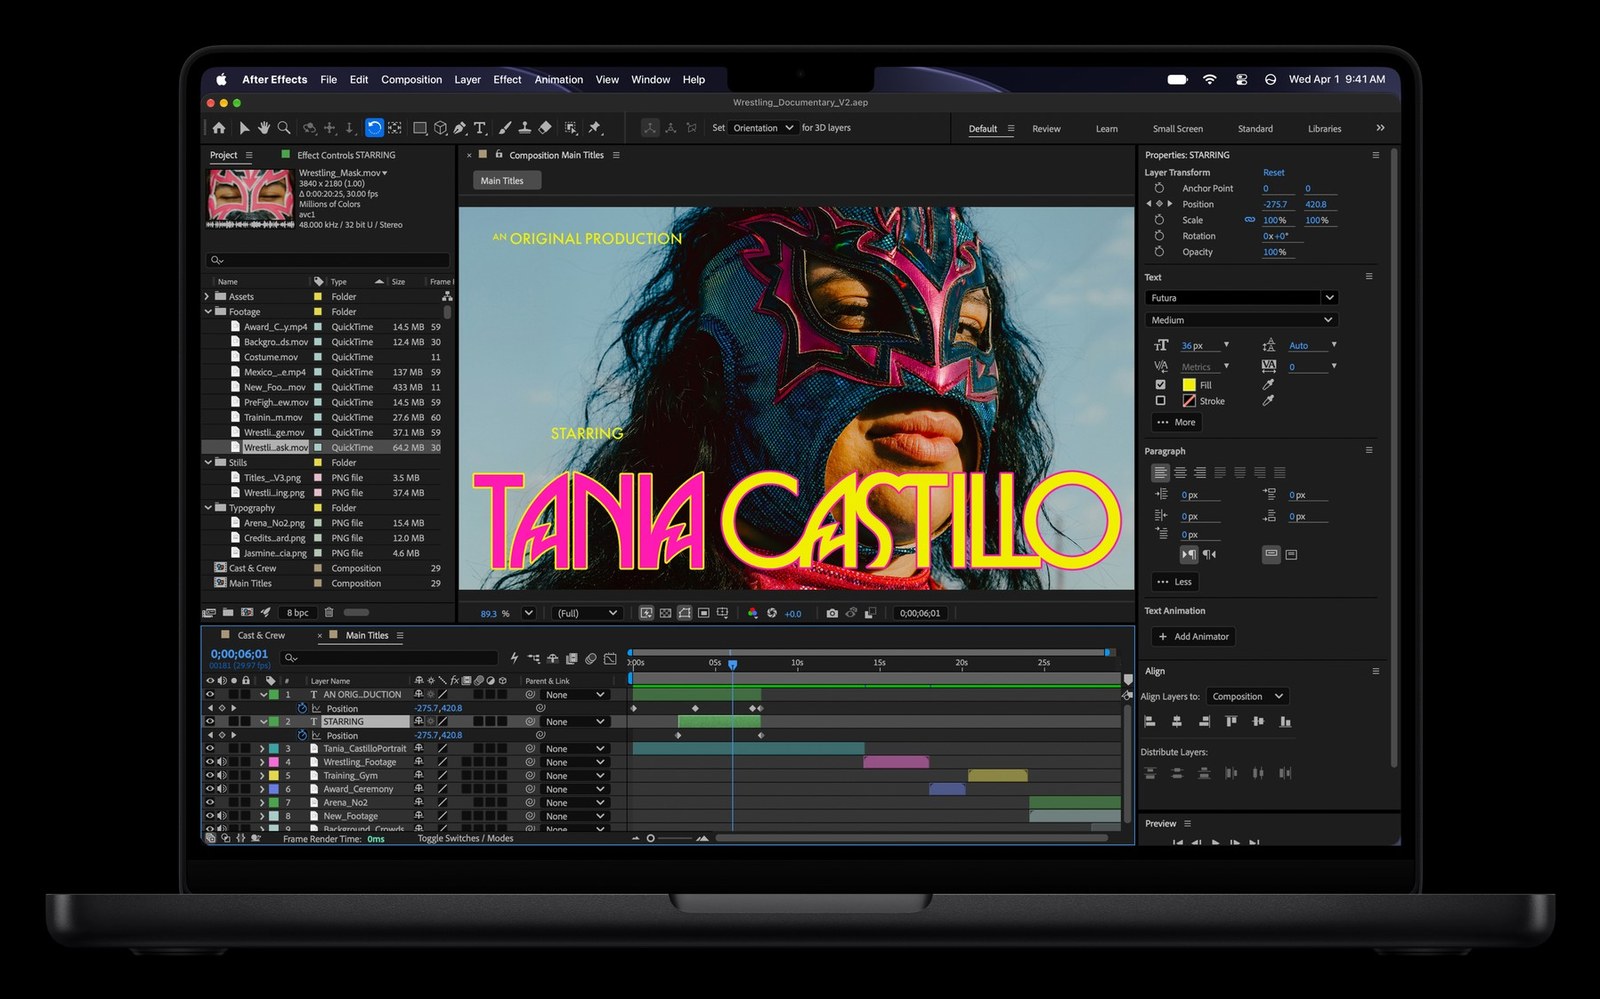Switch to the Review workspace
Screen dimensions: 1600x999
pyautogui.click(x=1046, y=129)
